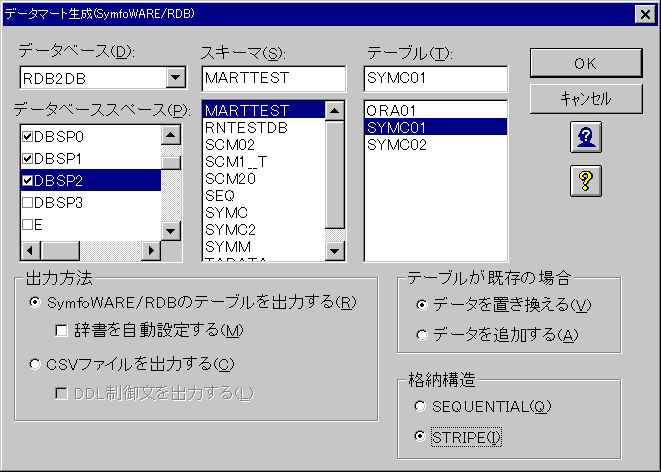Select SYMC2 in the schema list
This screenshot has height=472, width=661.
[264, 230]
